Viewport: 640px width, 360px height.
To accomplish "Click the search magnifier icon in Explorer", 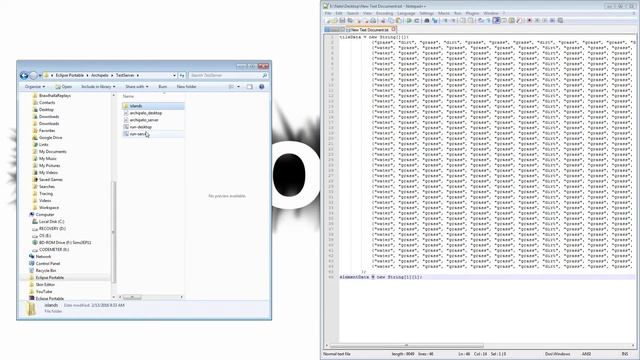I will click(264, 76).
